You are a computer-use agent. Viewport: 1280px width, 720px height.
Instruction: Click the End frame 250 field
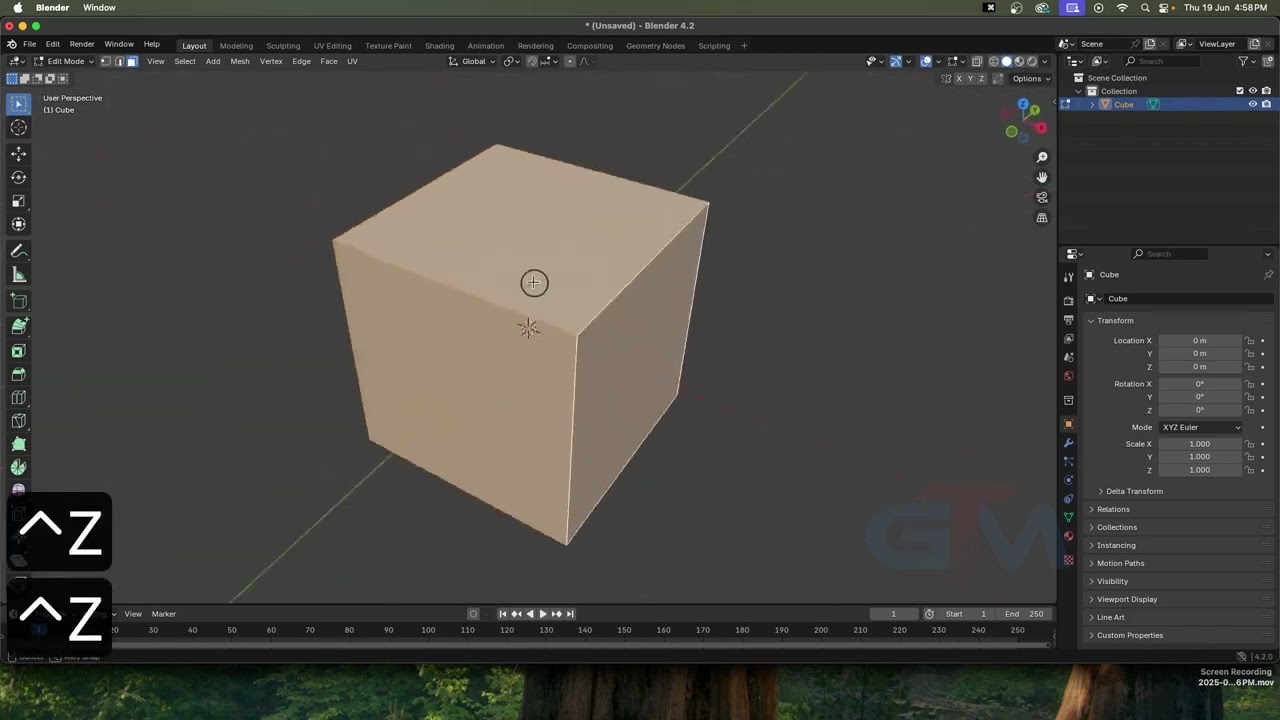click(x=1023, y=614)
